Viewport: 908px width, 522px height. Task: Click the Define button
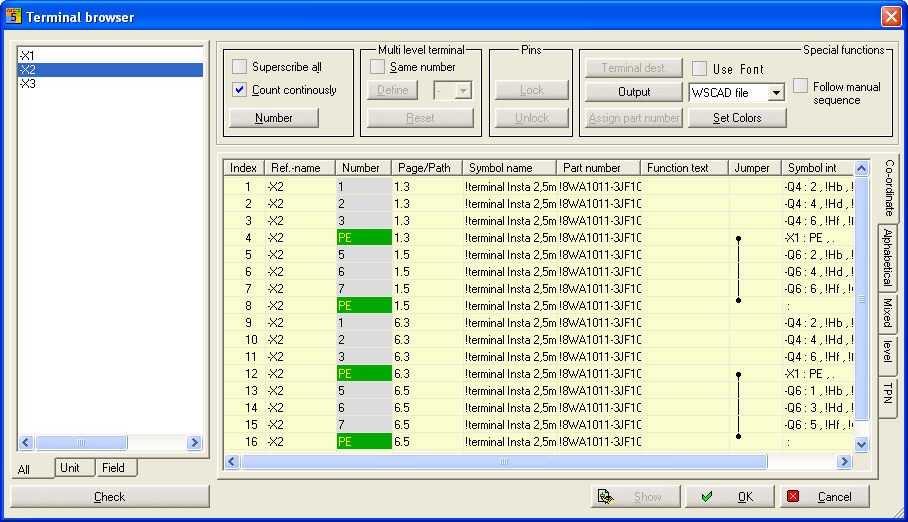[393, 90]
